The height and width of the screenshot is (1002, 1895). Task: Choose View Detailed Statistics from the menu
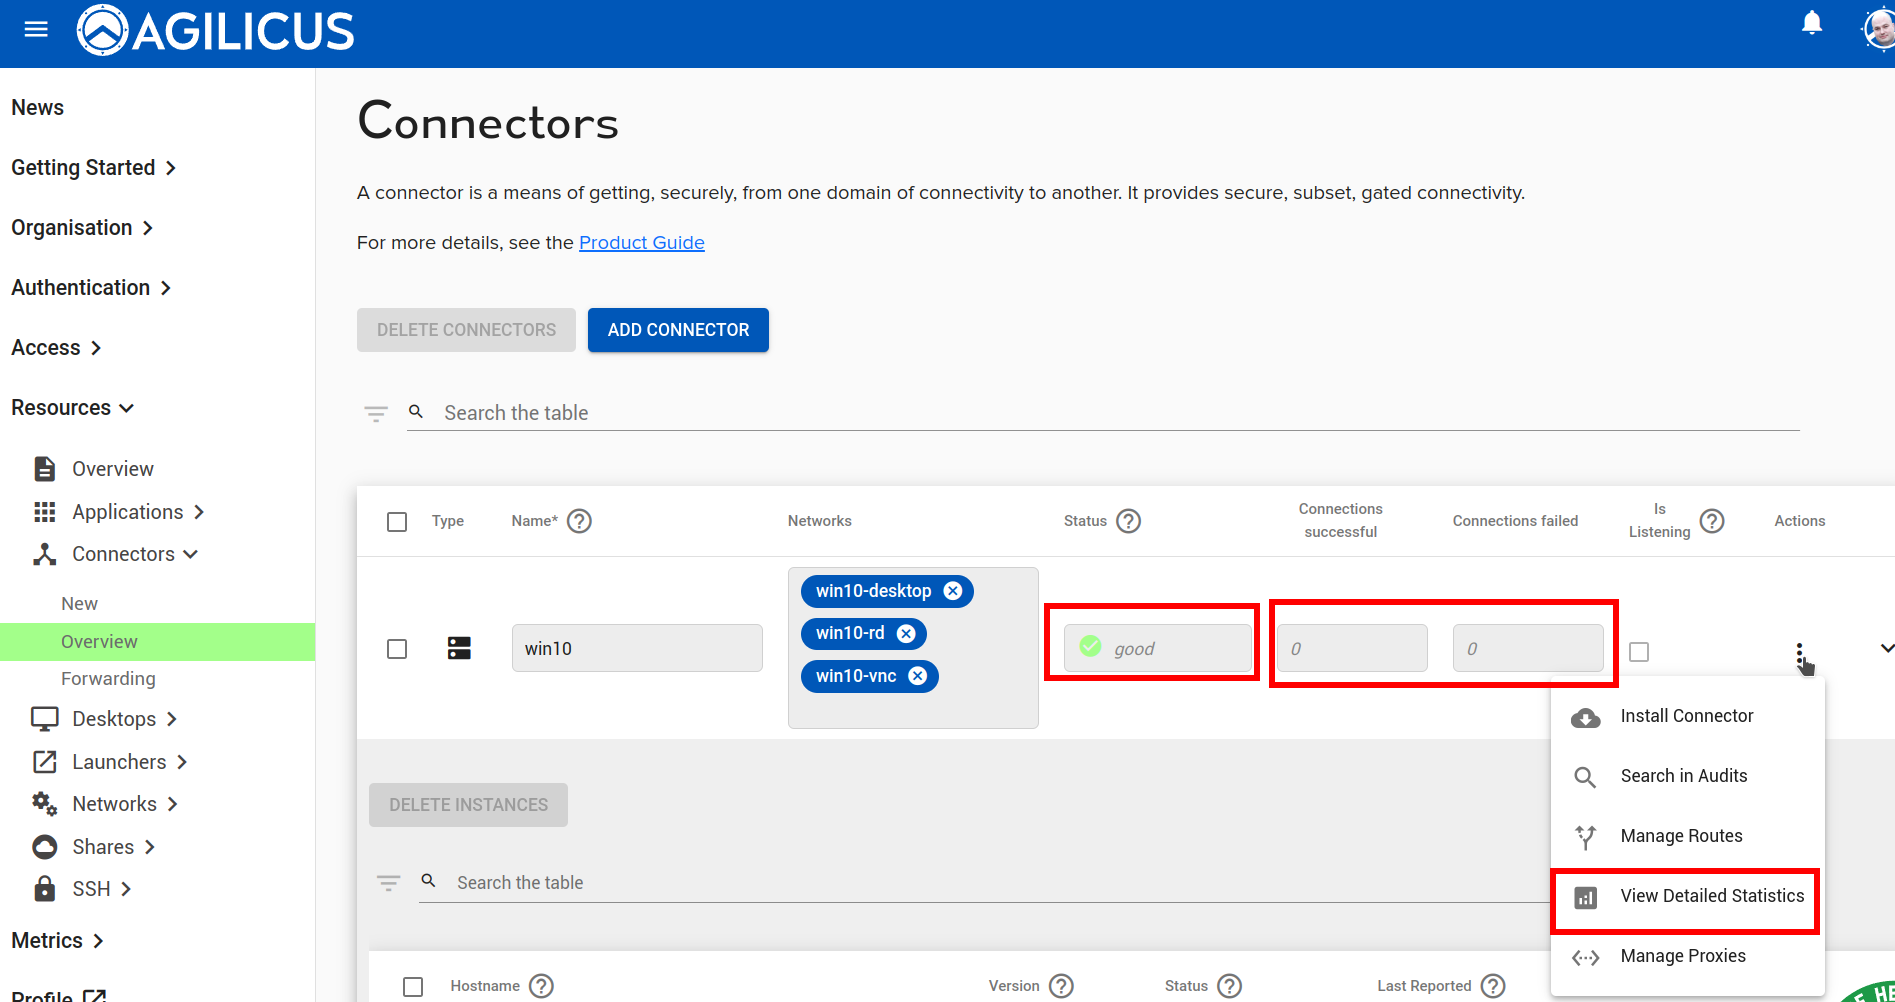click(1711, 896)
